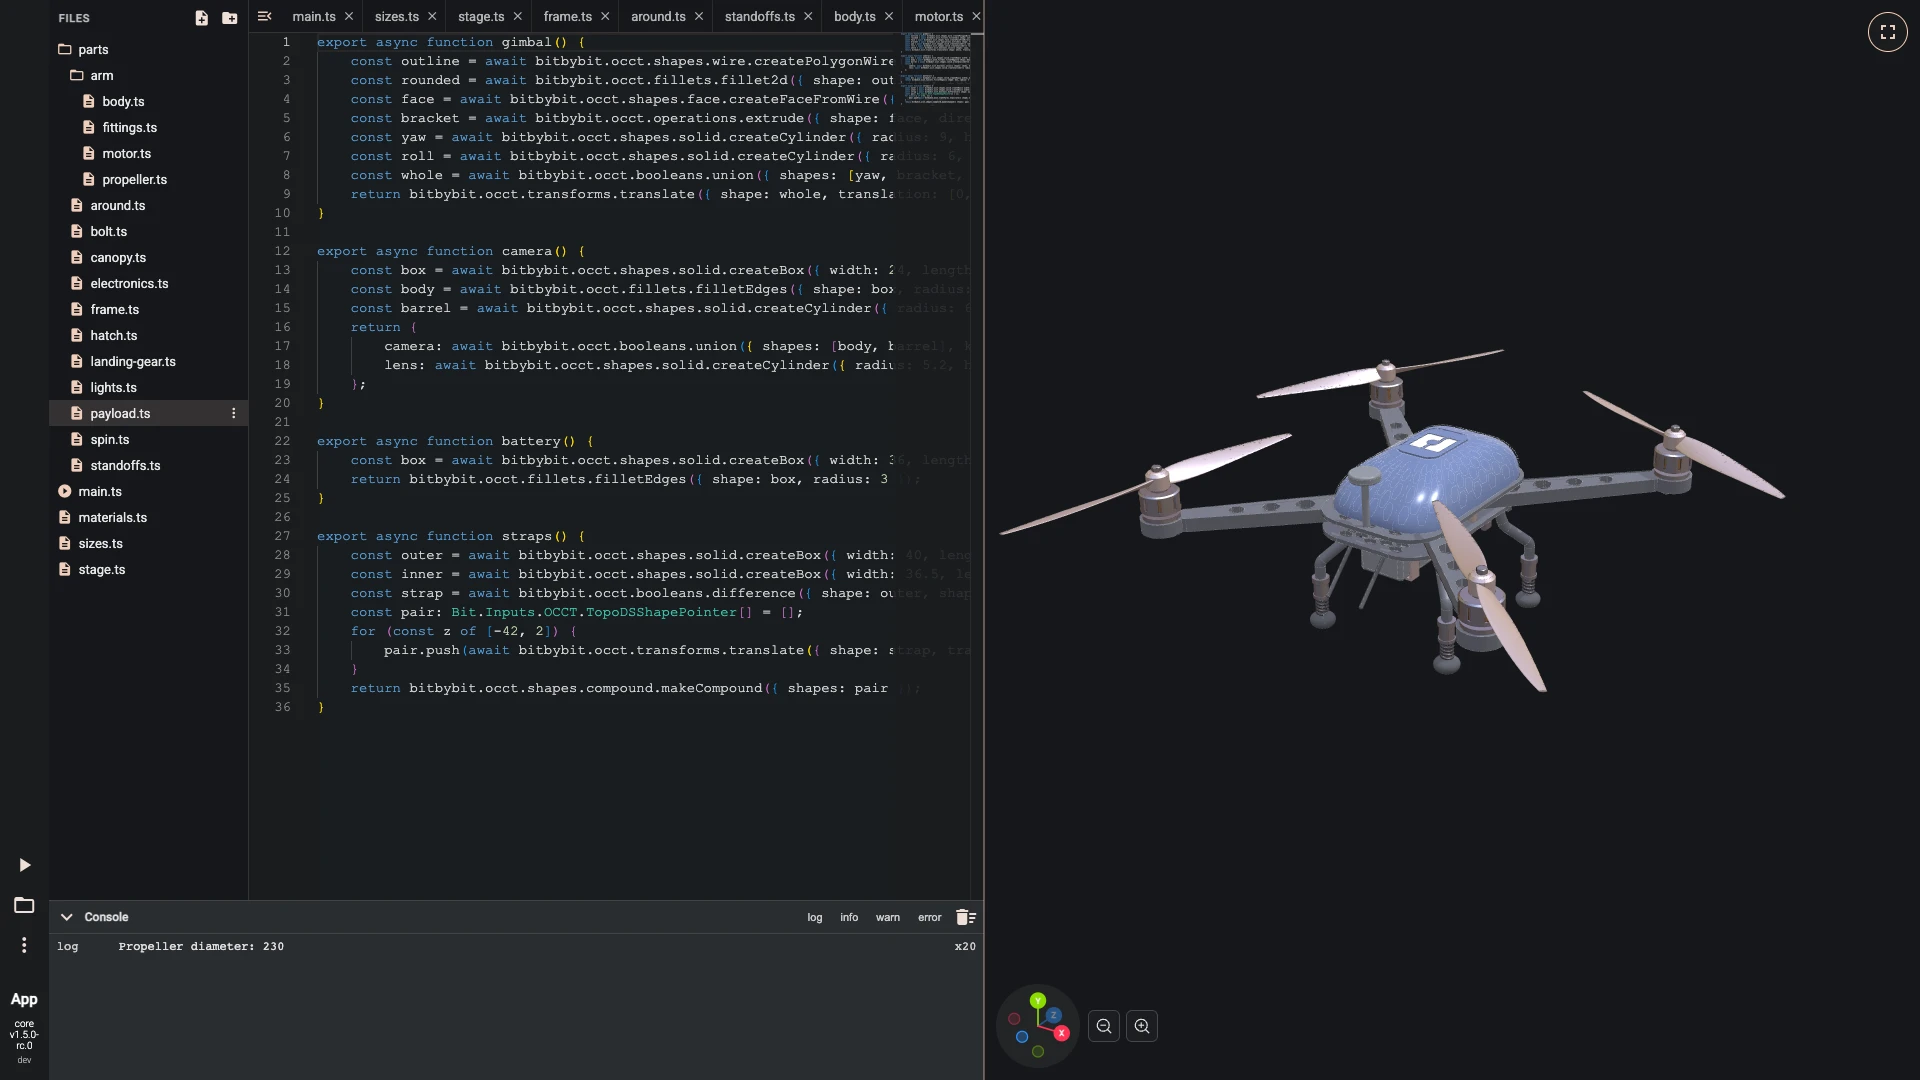The width and height of the screenshot is (1920, 1080).
Task: Open main.ts entry file in tree
Action: tap(100, 491)
